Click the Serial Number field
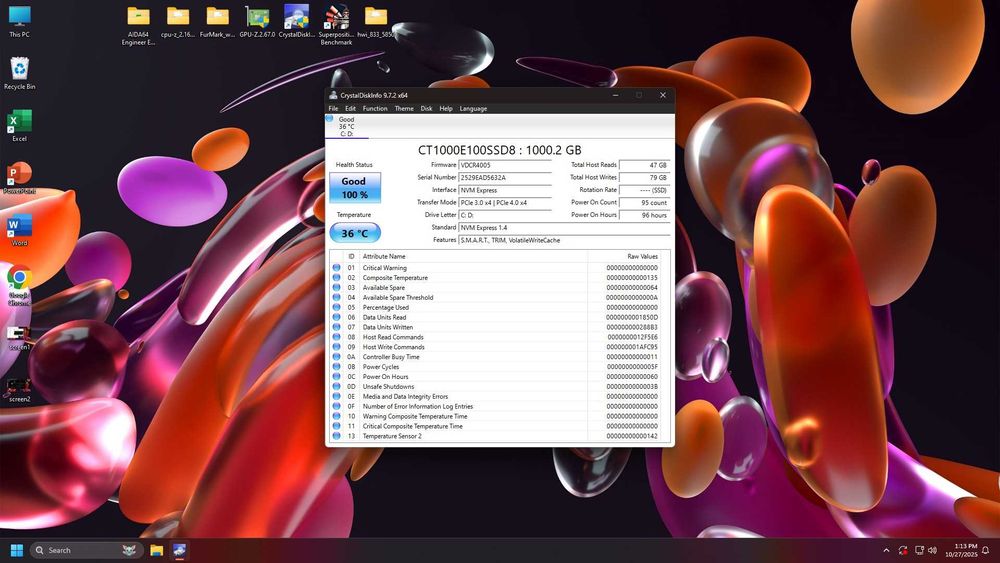This screenshot has height=563, width=1000. 504,178
